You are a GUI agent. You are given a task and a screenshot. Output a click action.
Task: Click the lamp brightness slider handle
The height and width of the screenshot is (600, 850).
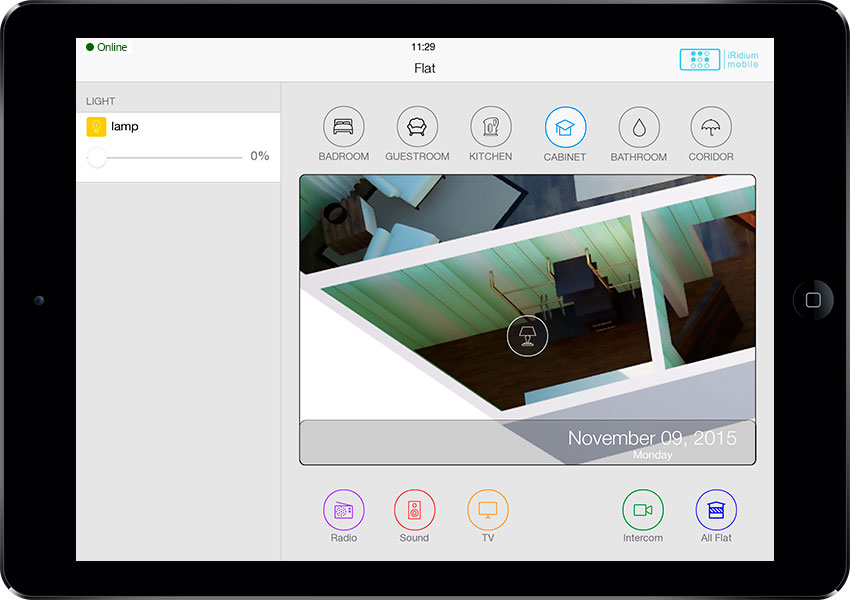(97, 158)
